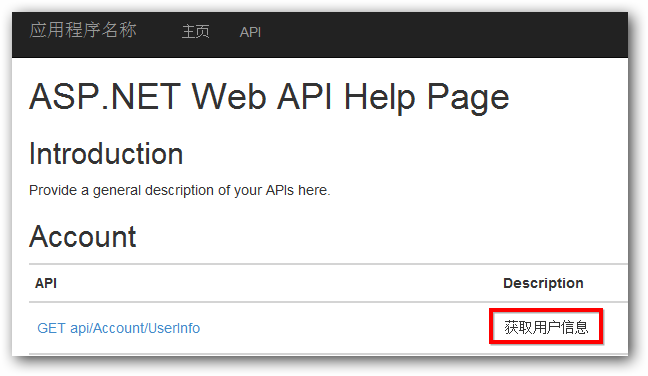This screenshot has width=648, height=376.
Task: Click the general description paragraph text
Action: (180, 190)
